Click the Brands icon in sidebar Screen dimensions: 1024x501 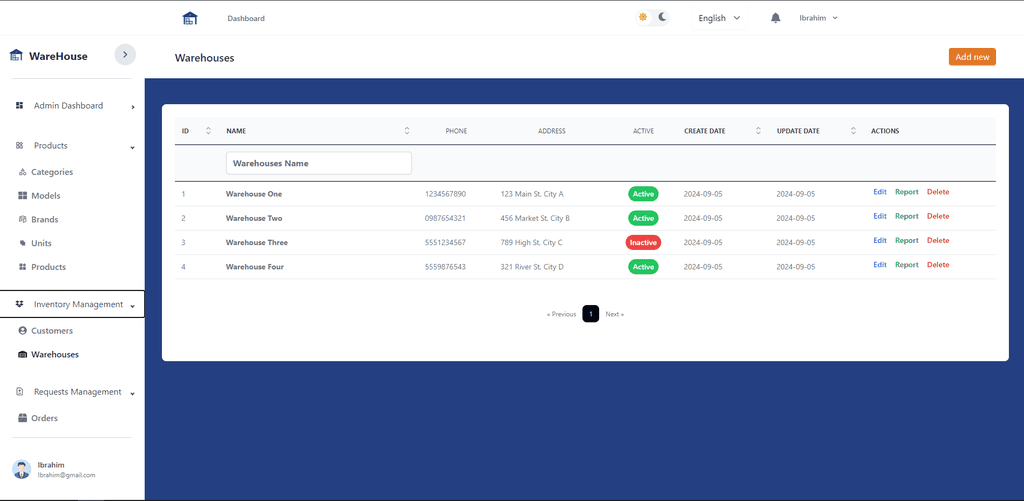coord(23,219)
